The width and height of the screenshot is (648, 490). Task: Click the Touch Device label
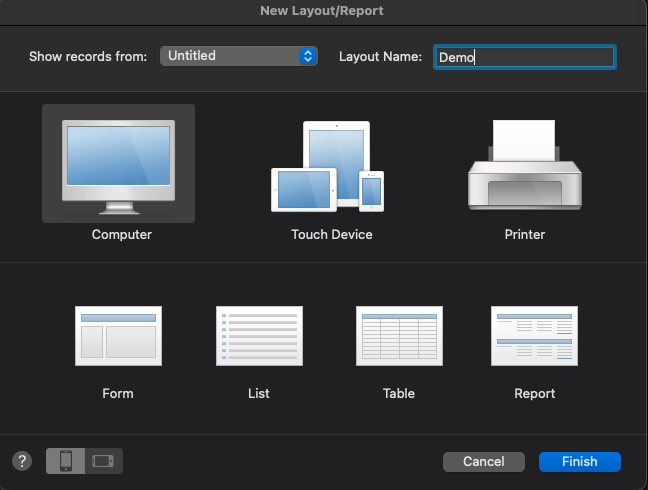pyautogui.click(x=331, y=234)
